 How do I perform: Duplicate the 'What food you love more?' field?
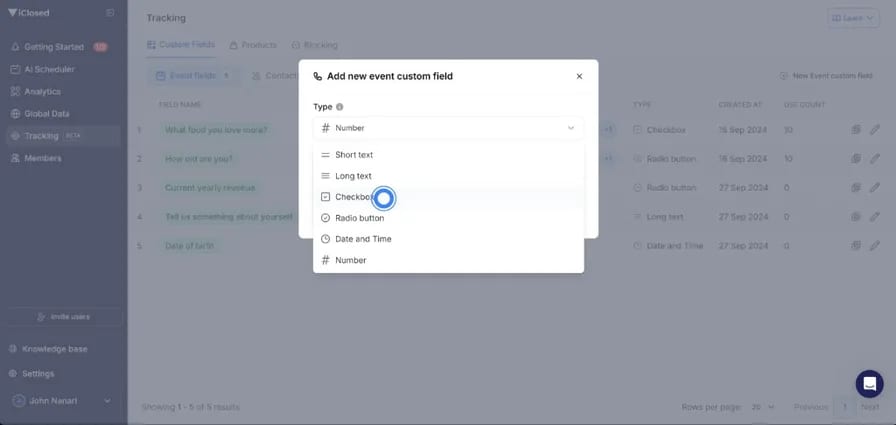pyautogui.click(x=856, y=130)
